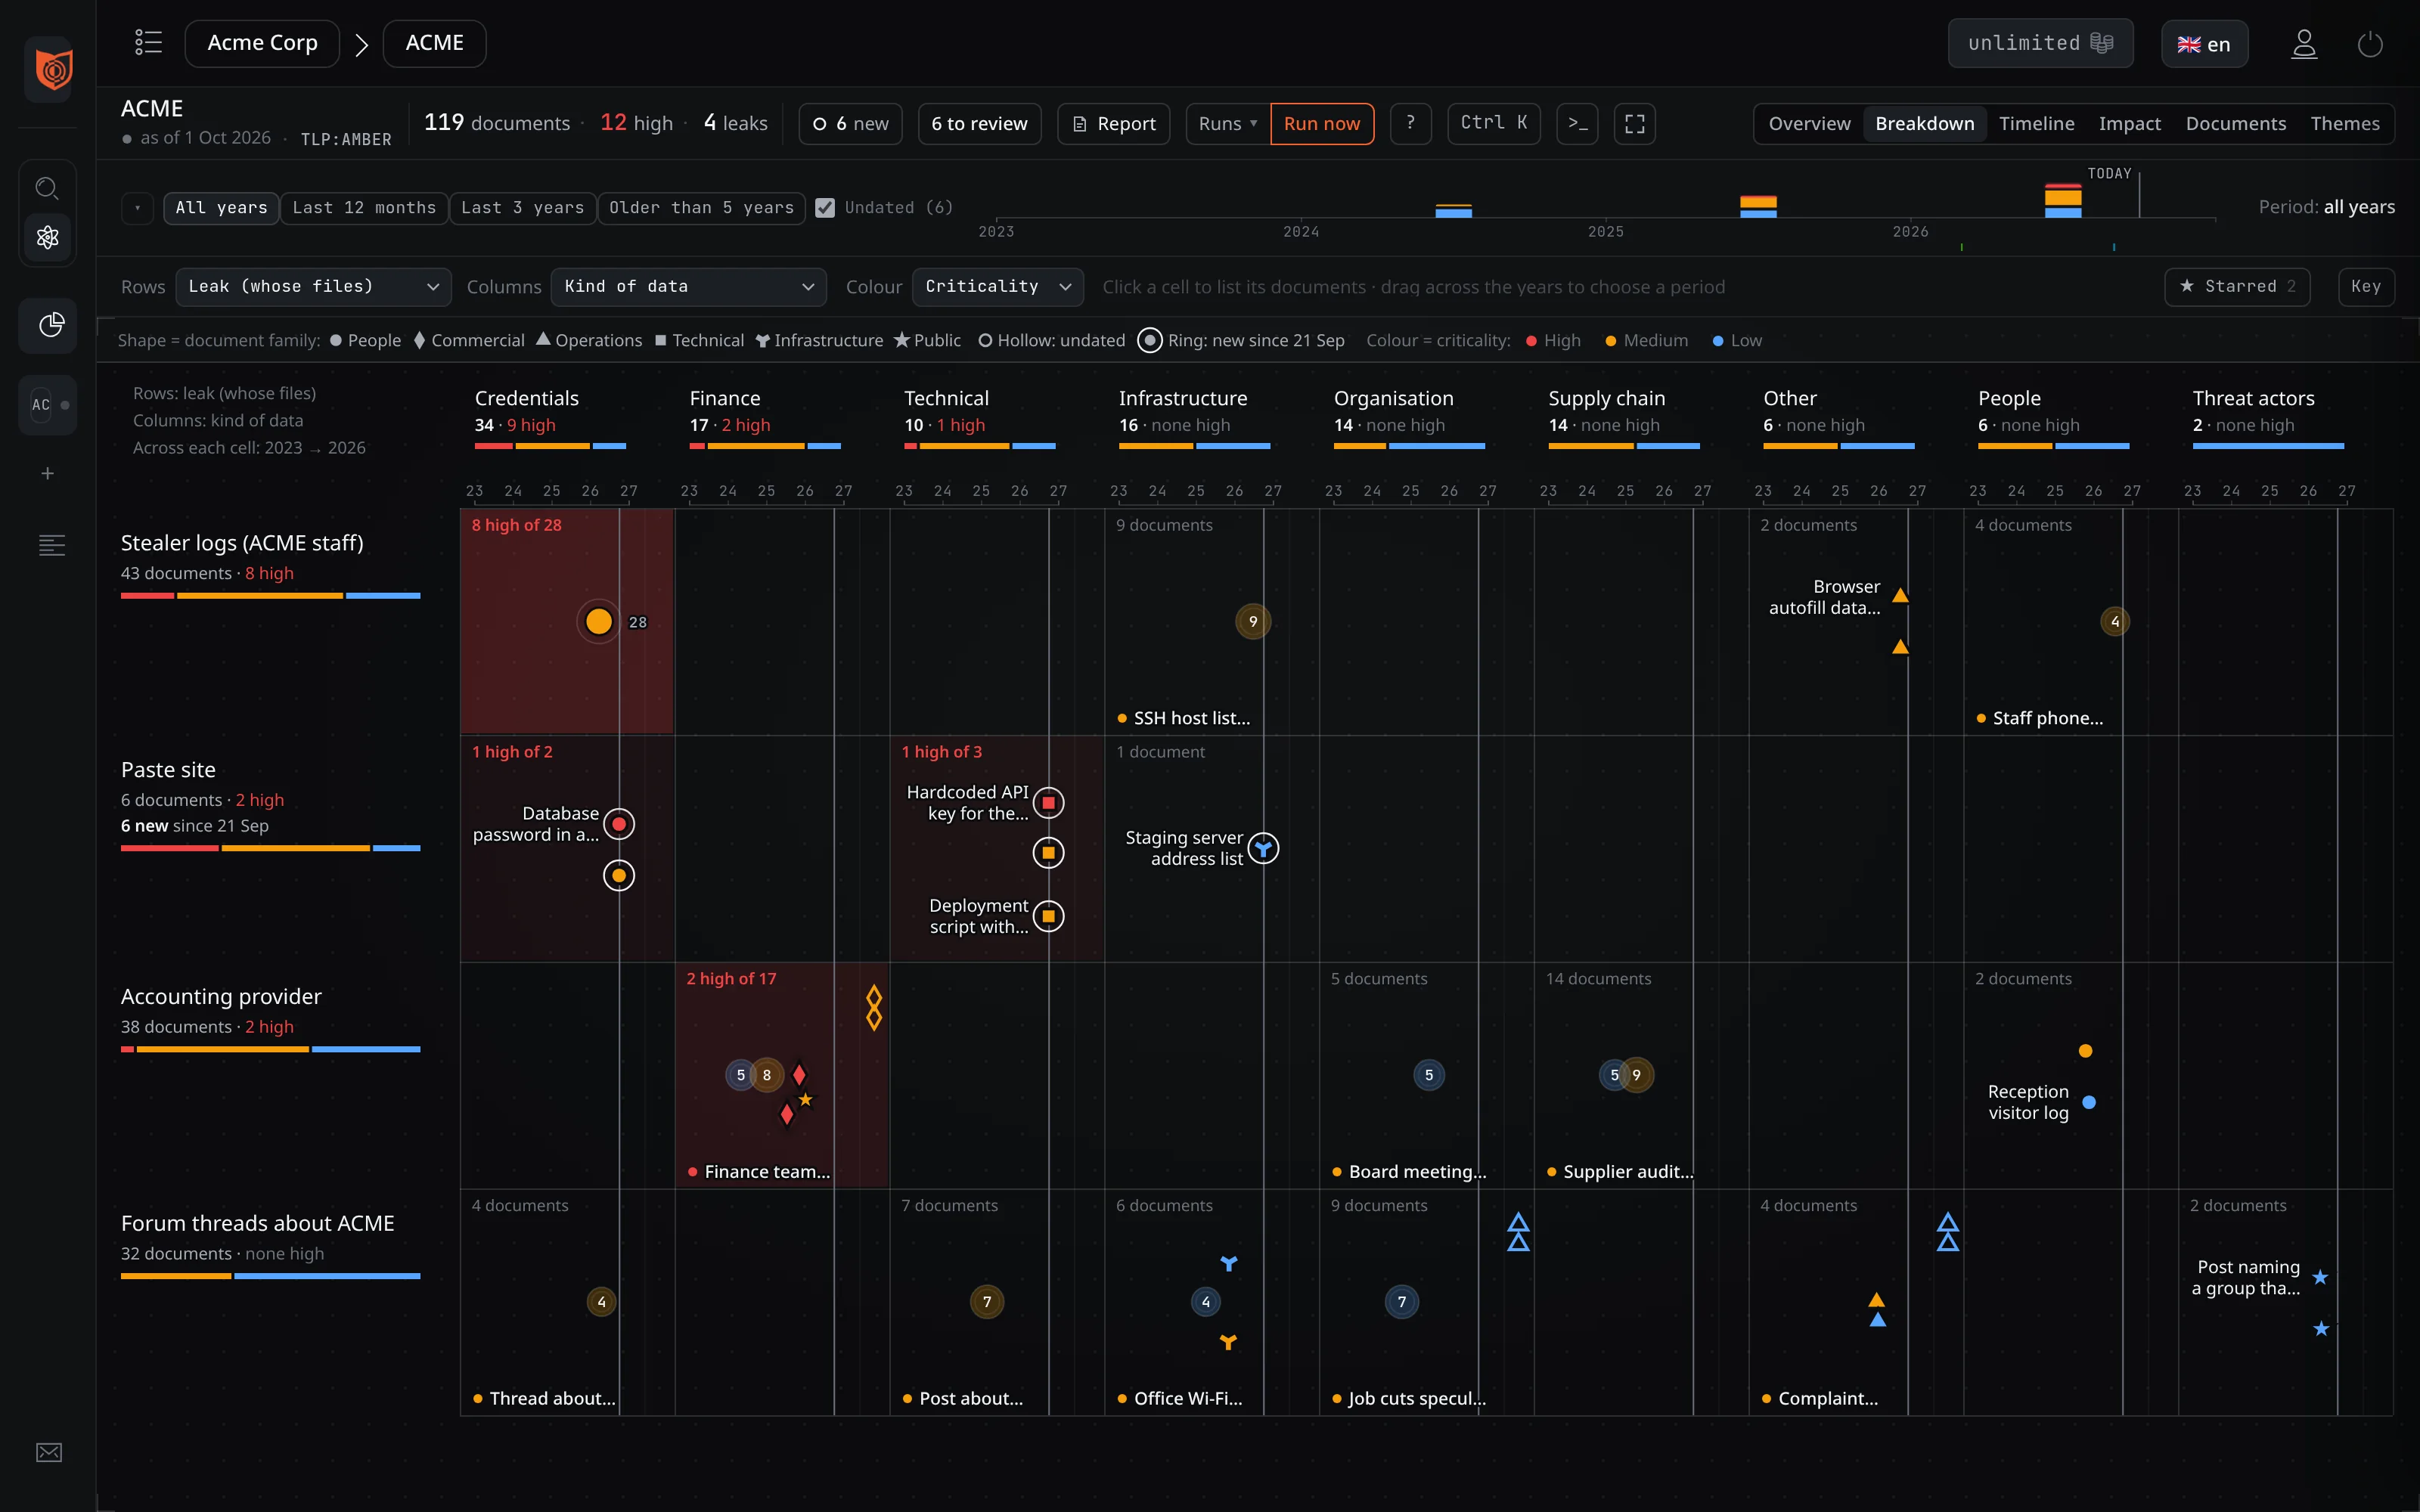Viewport: 2420px width, 1512px height.
Task: Open the terminal prompt icon button
Action: point(1577,124)
